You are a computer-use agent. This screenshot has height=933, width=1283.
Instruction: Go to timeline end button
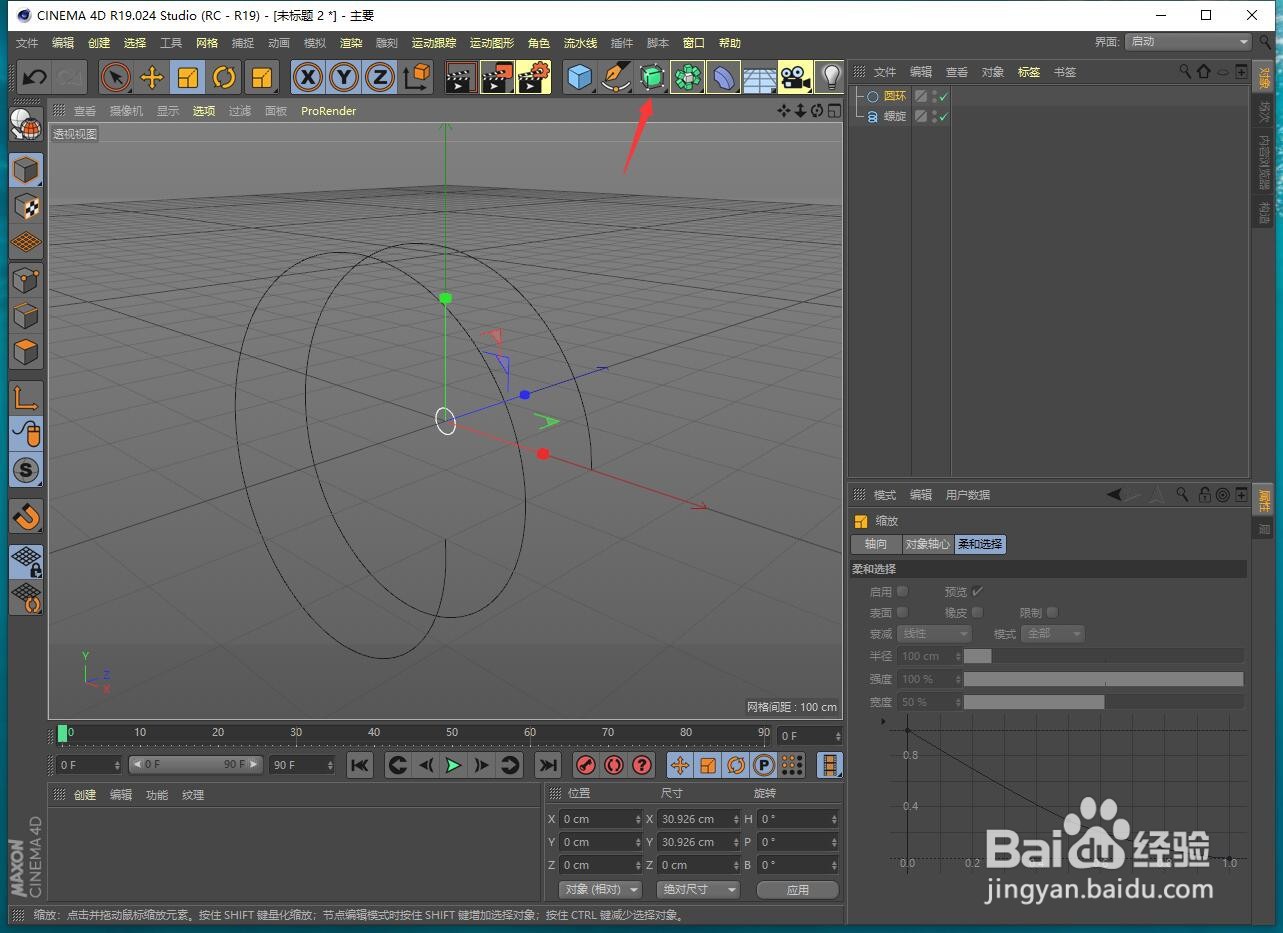547,765
